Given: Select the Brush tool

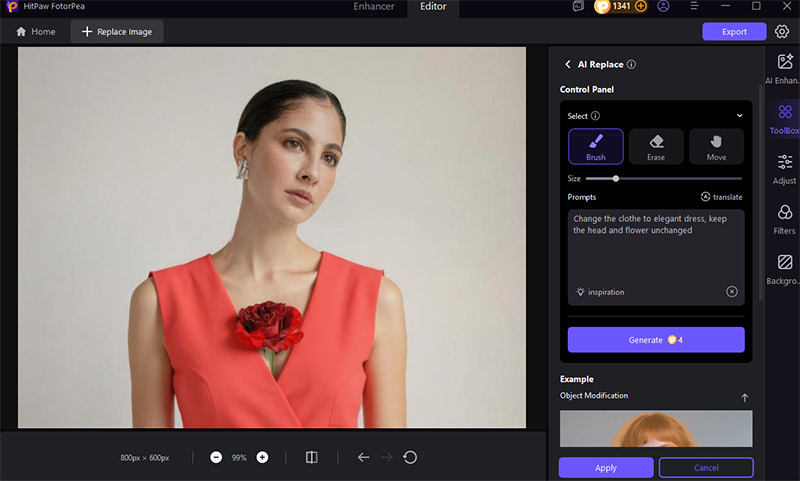Looking at the screenshot, I should tap(596, 146).
